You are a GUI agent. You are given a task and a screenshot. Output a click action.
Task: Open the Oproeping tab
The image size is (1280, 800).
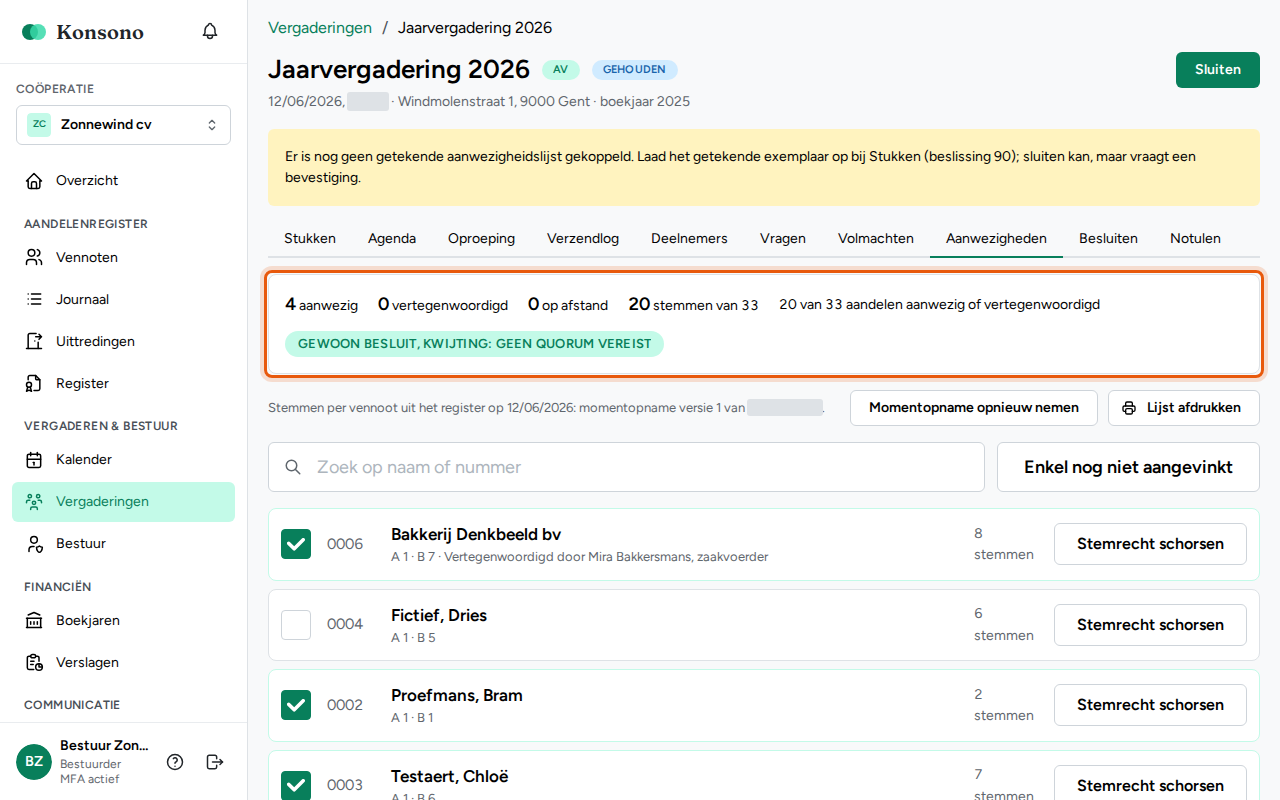click(481, 239)
